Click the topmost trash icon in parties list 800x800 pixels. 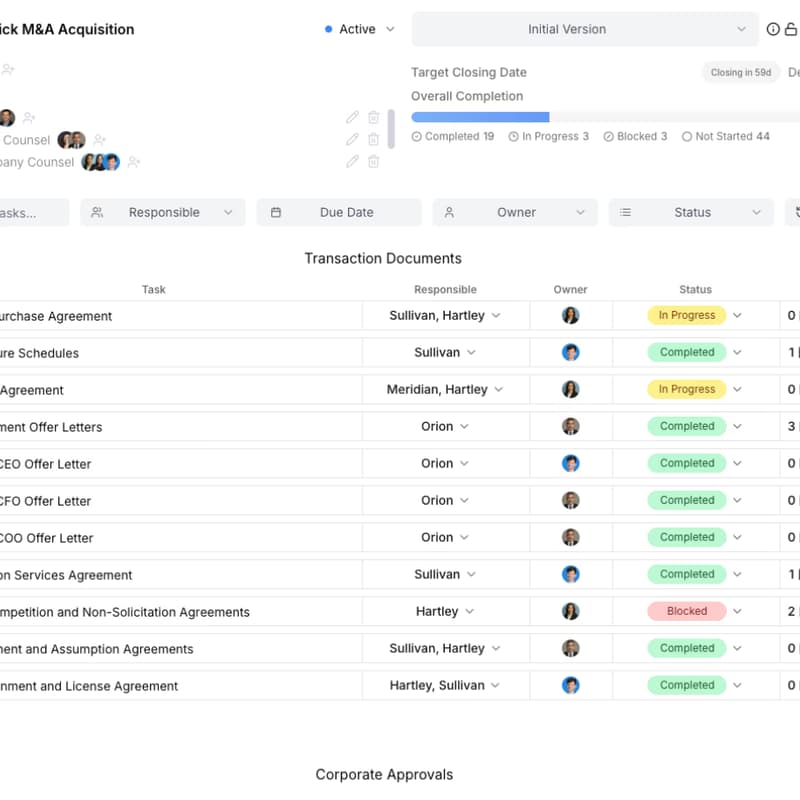(x=373, y=117)
